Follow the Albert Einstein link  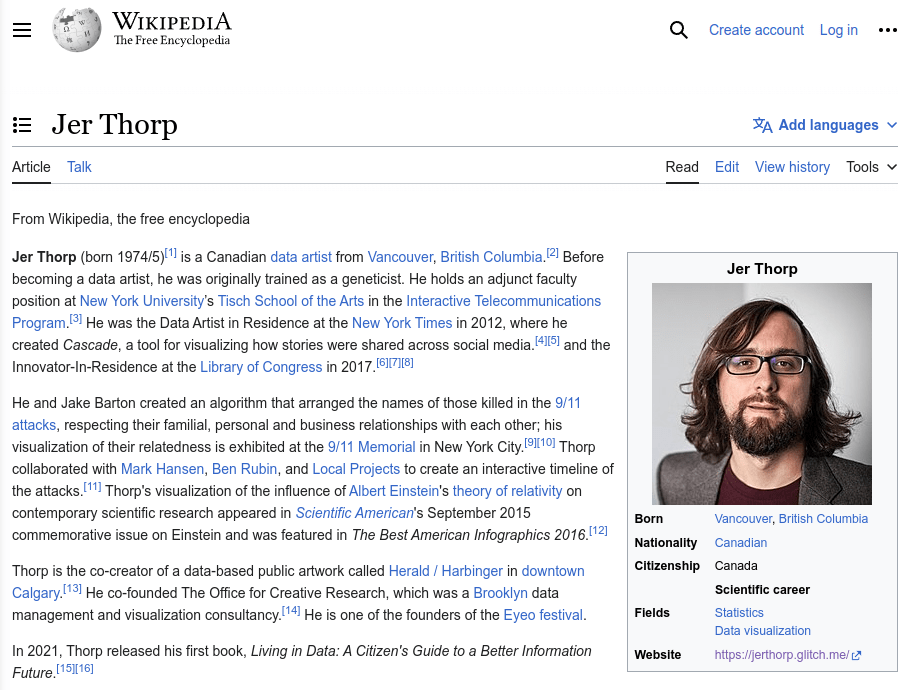tap(394, 491)
